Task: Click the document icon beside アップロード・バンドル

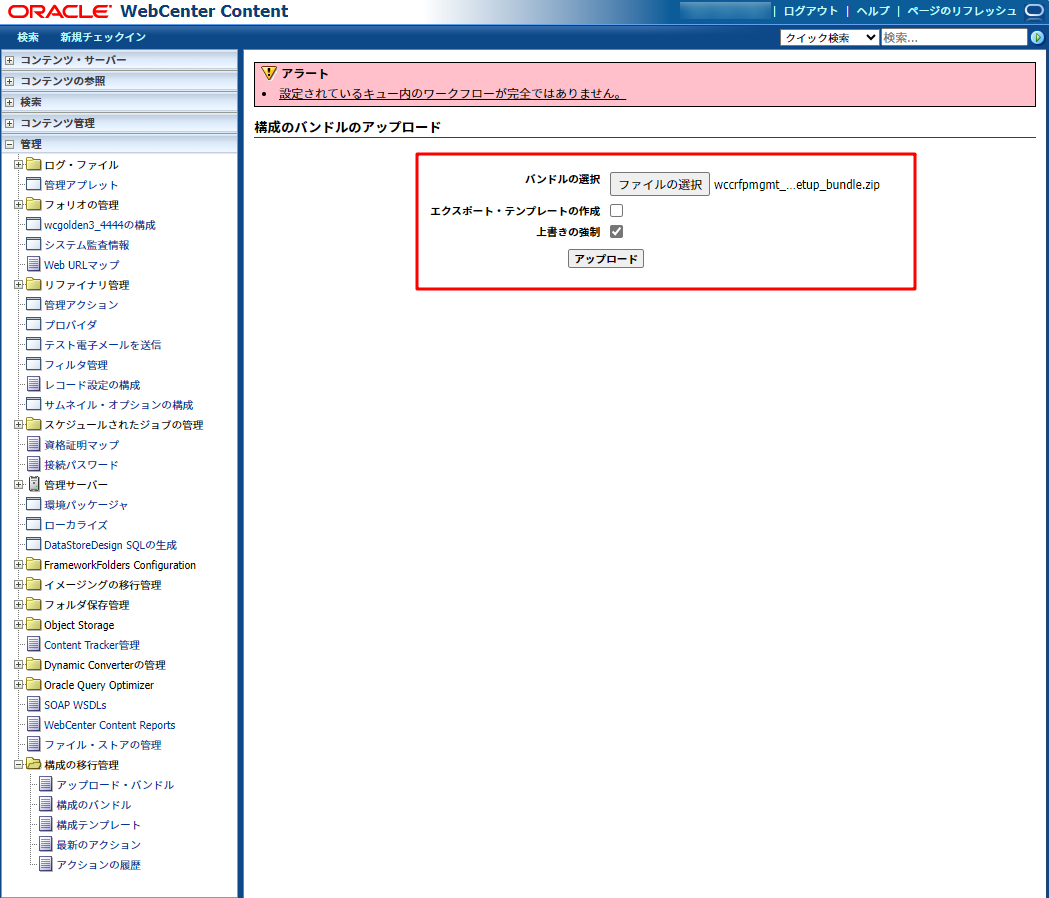Action: click(x=45, y=784)
